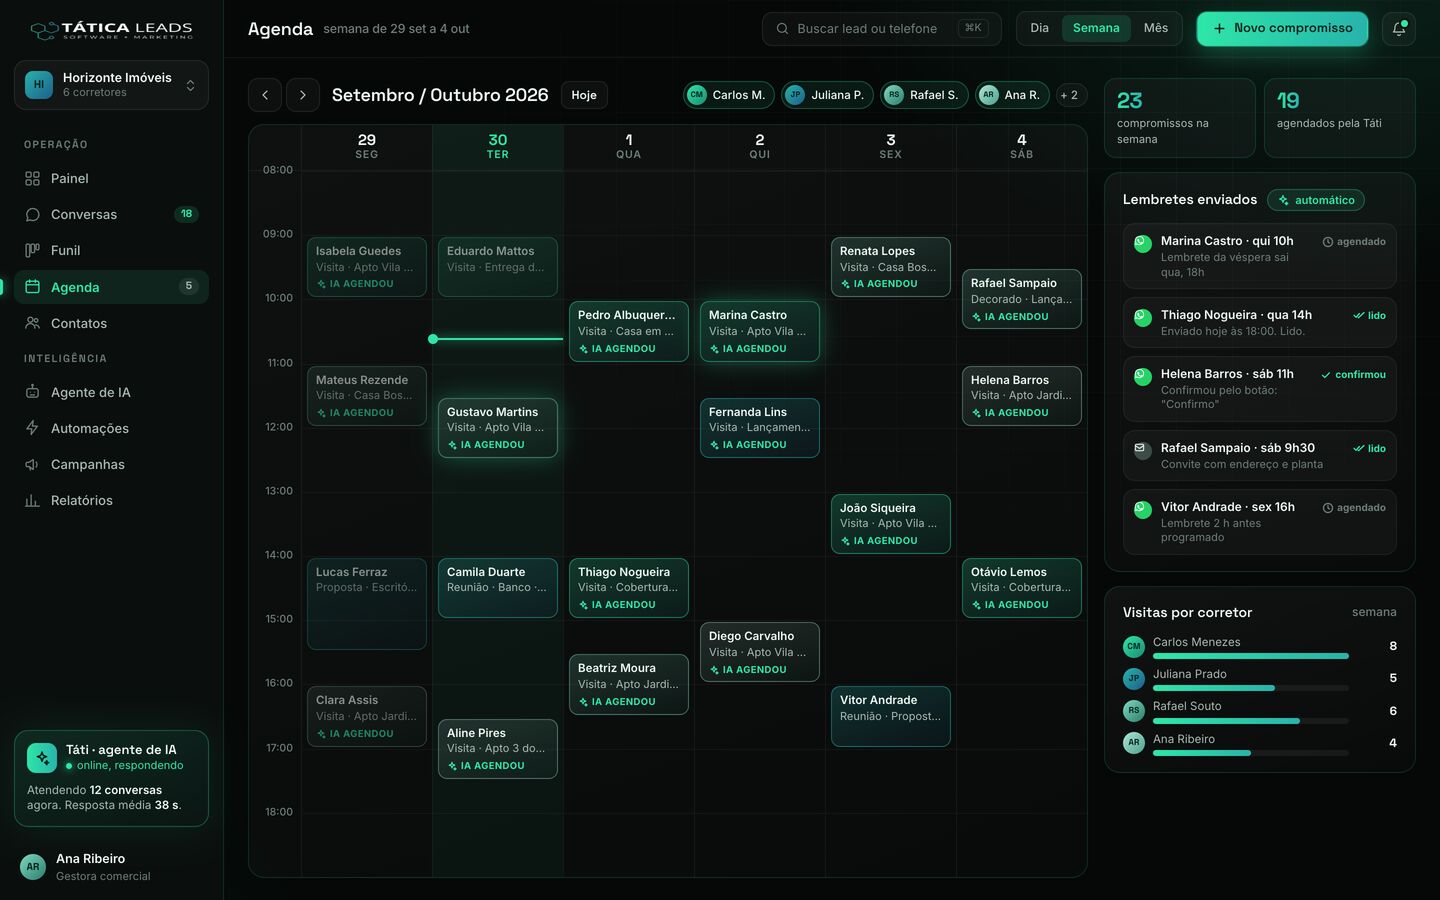Open Gustavo Martins appointment card
1440x900 pixels.
pyautogui.click(x=498, y=428)
